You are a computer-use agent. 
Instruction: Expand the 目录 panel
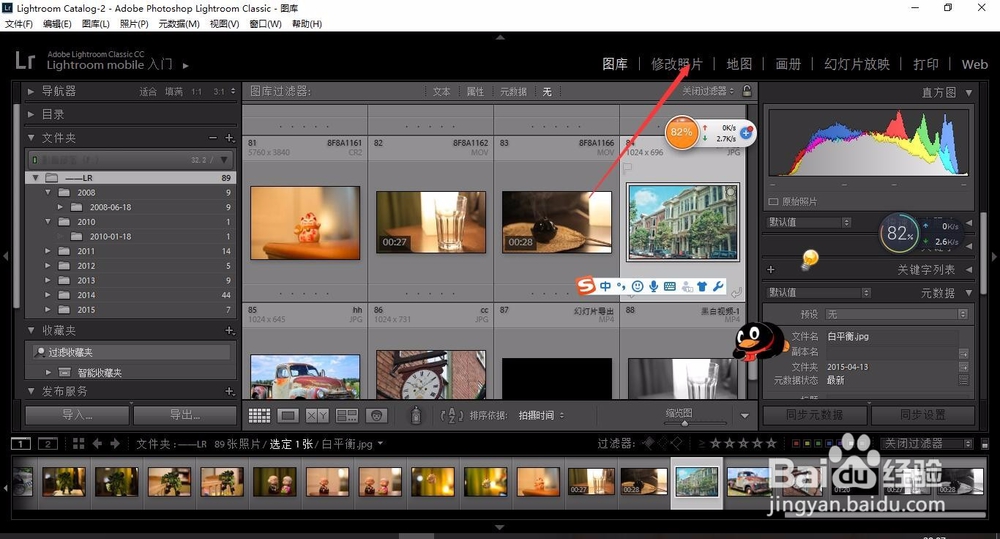[x=31, y=114]
